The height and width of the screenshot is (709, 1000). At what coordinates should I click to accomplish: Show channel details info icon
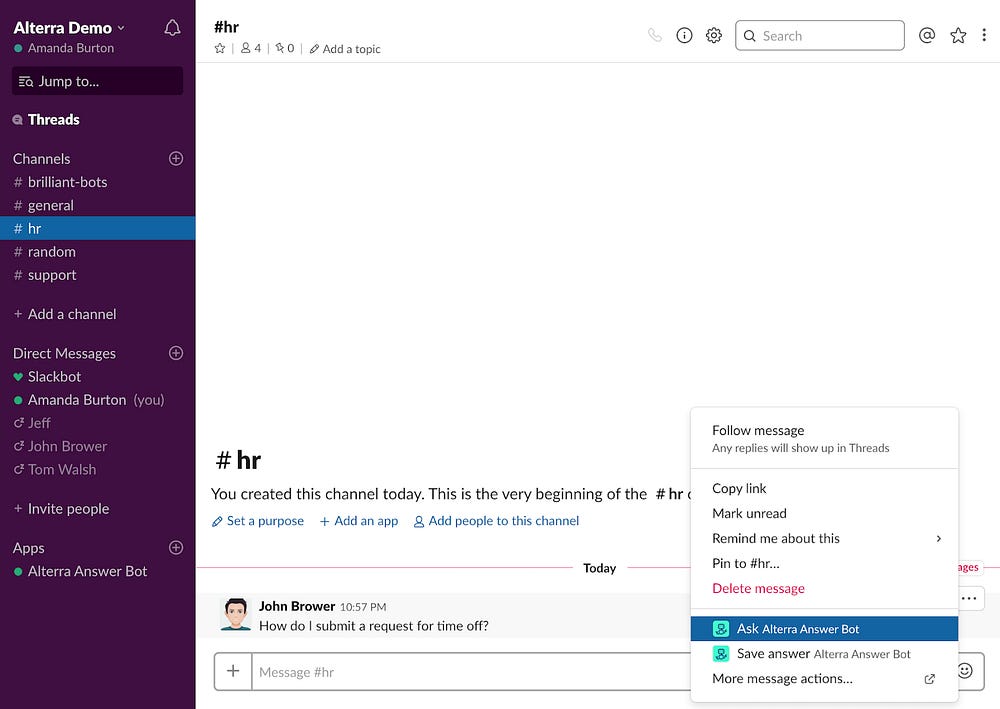click(684, 35)
